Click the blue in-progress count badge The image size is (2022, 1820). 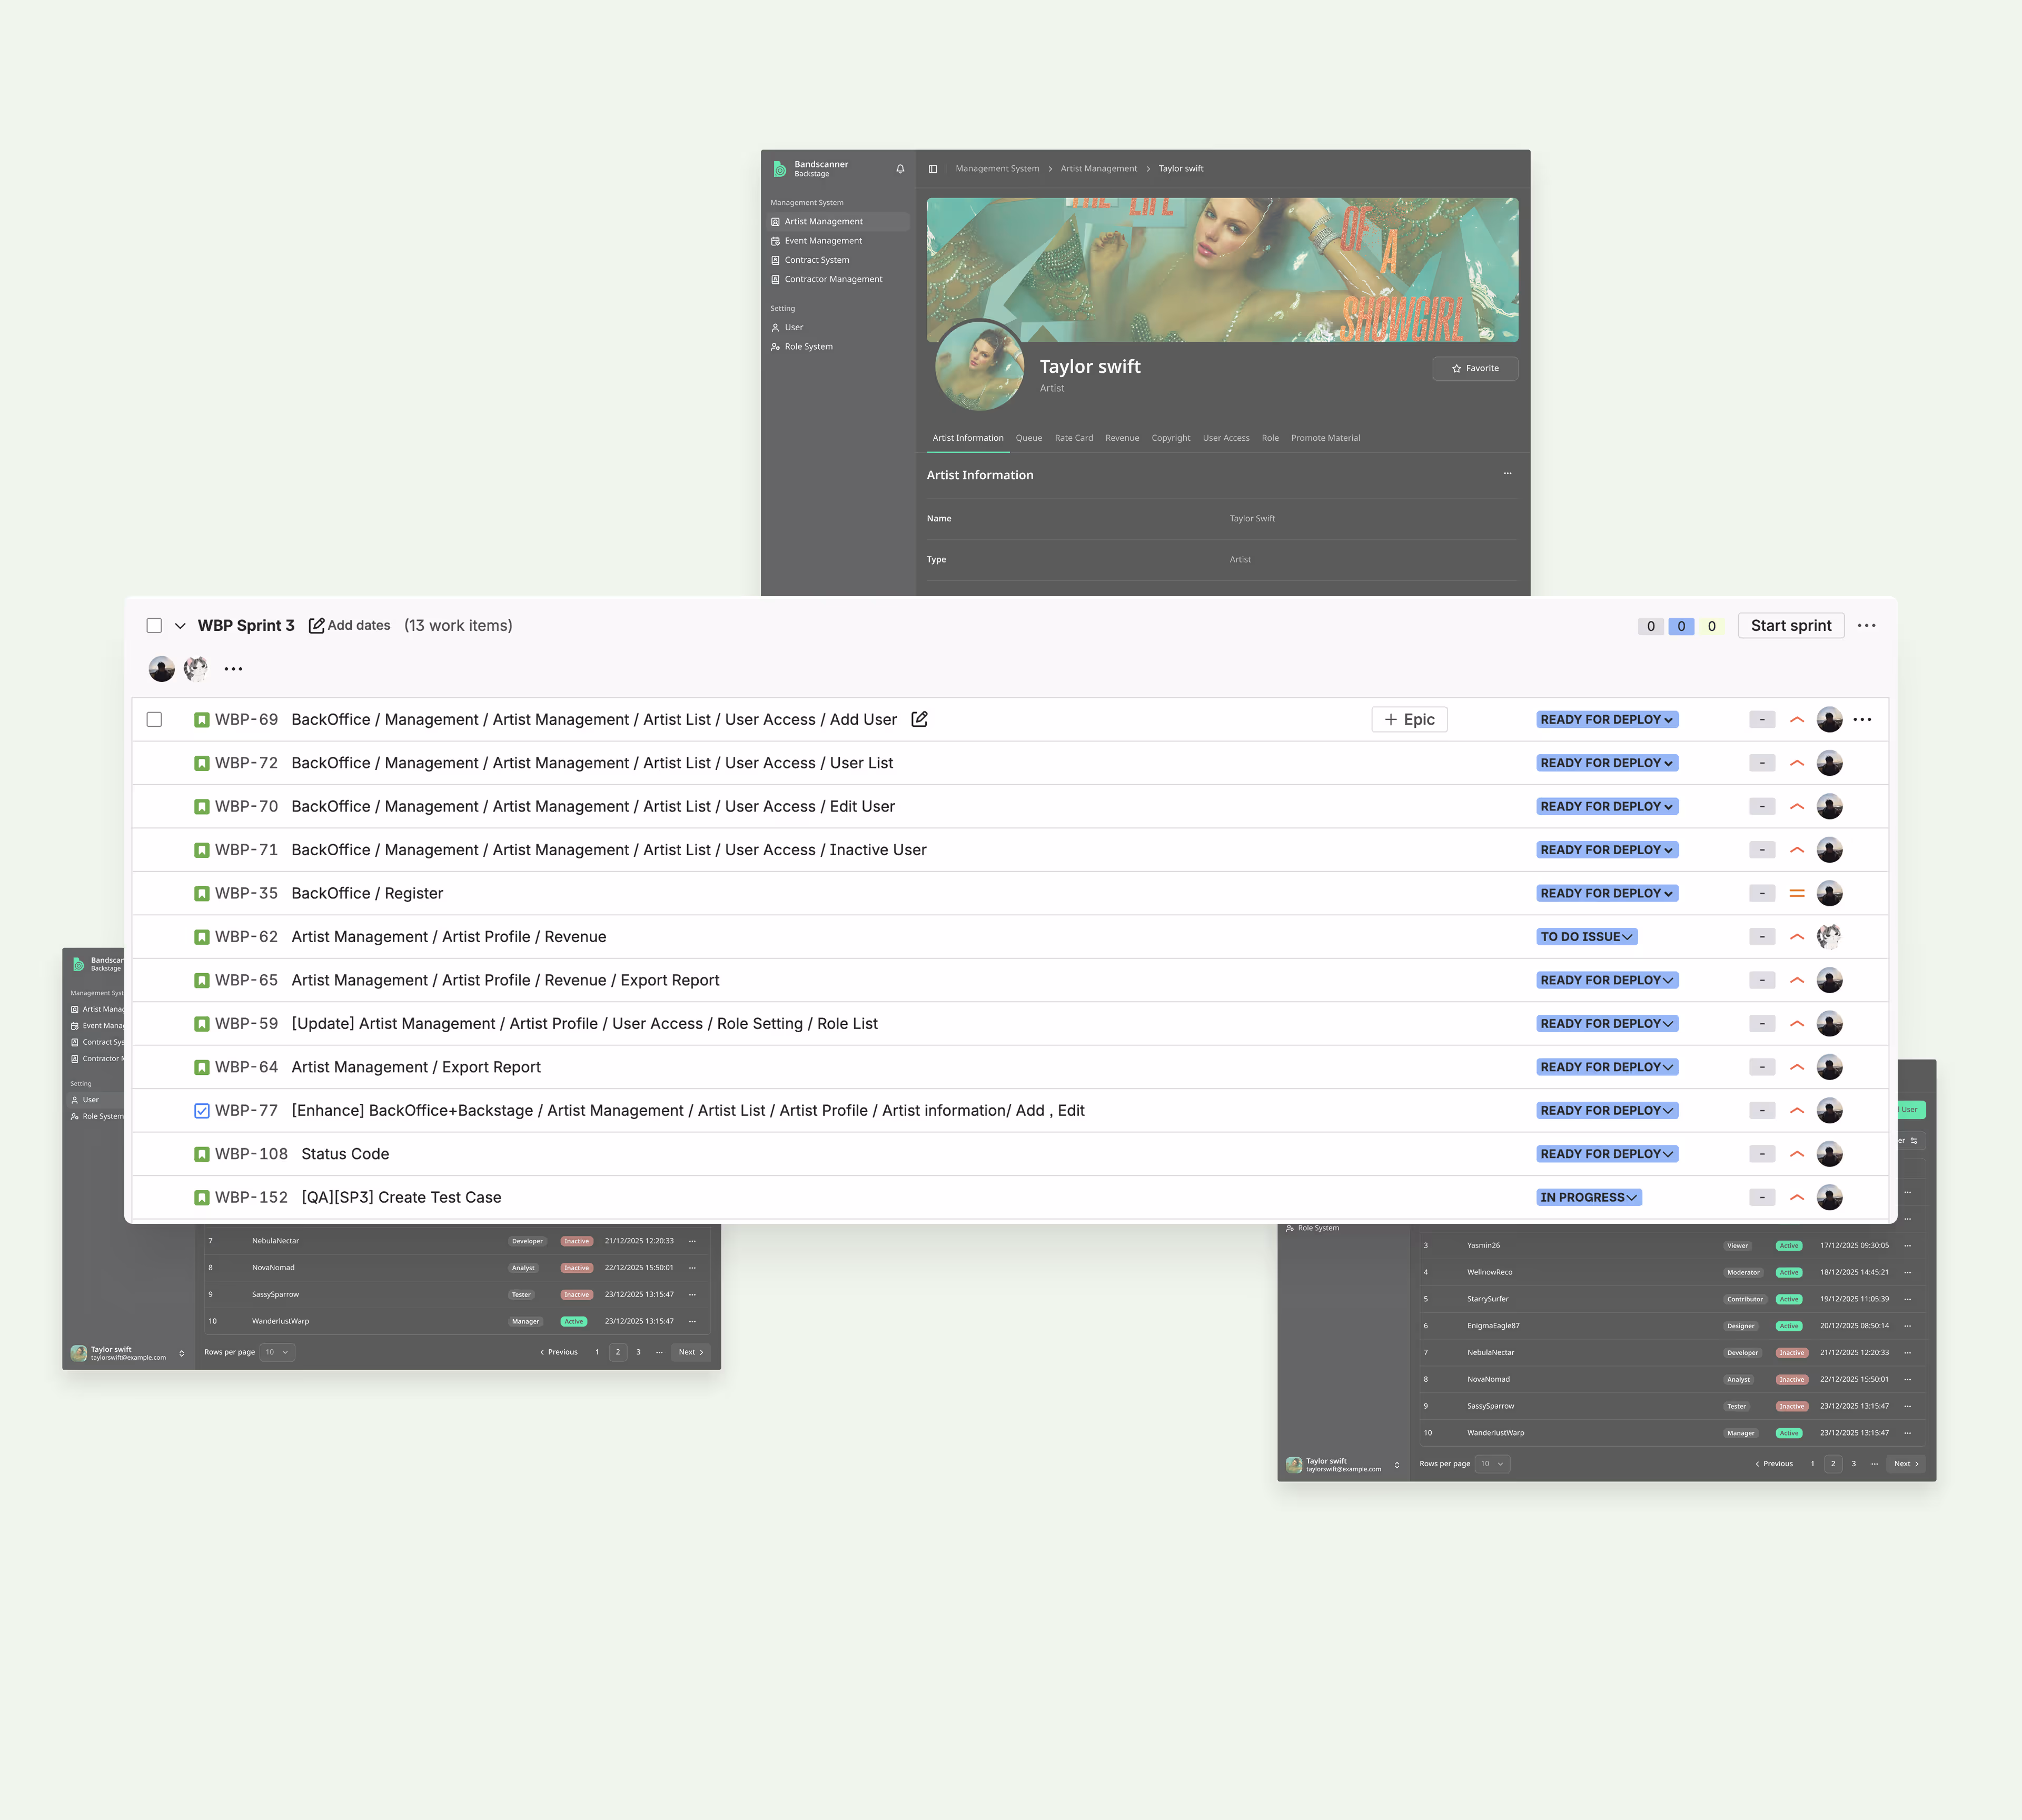(x=1680, y=626)
